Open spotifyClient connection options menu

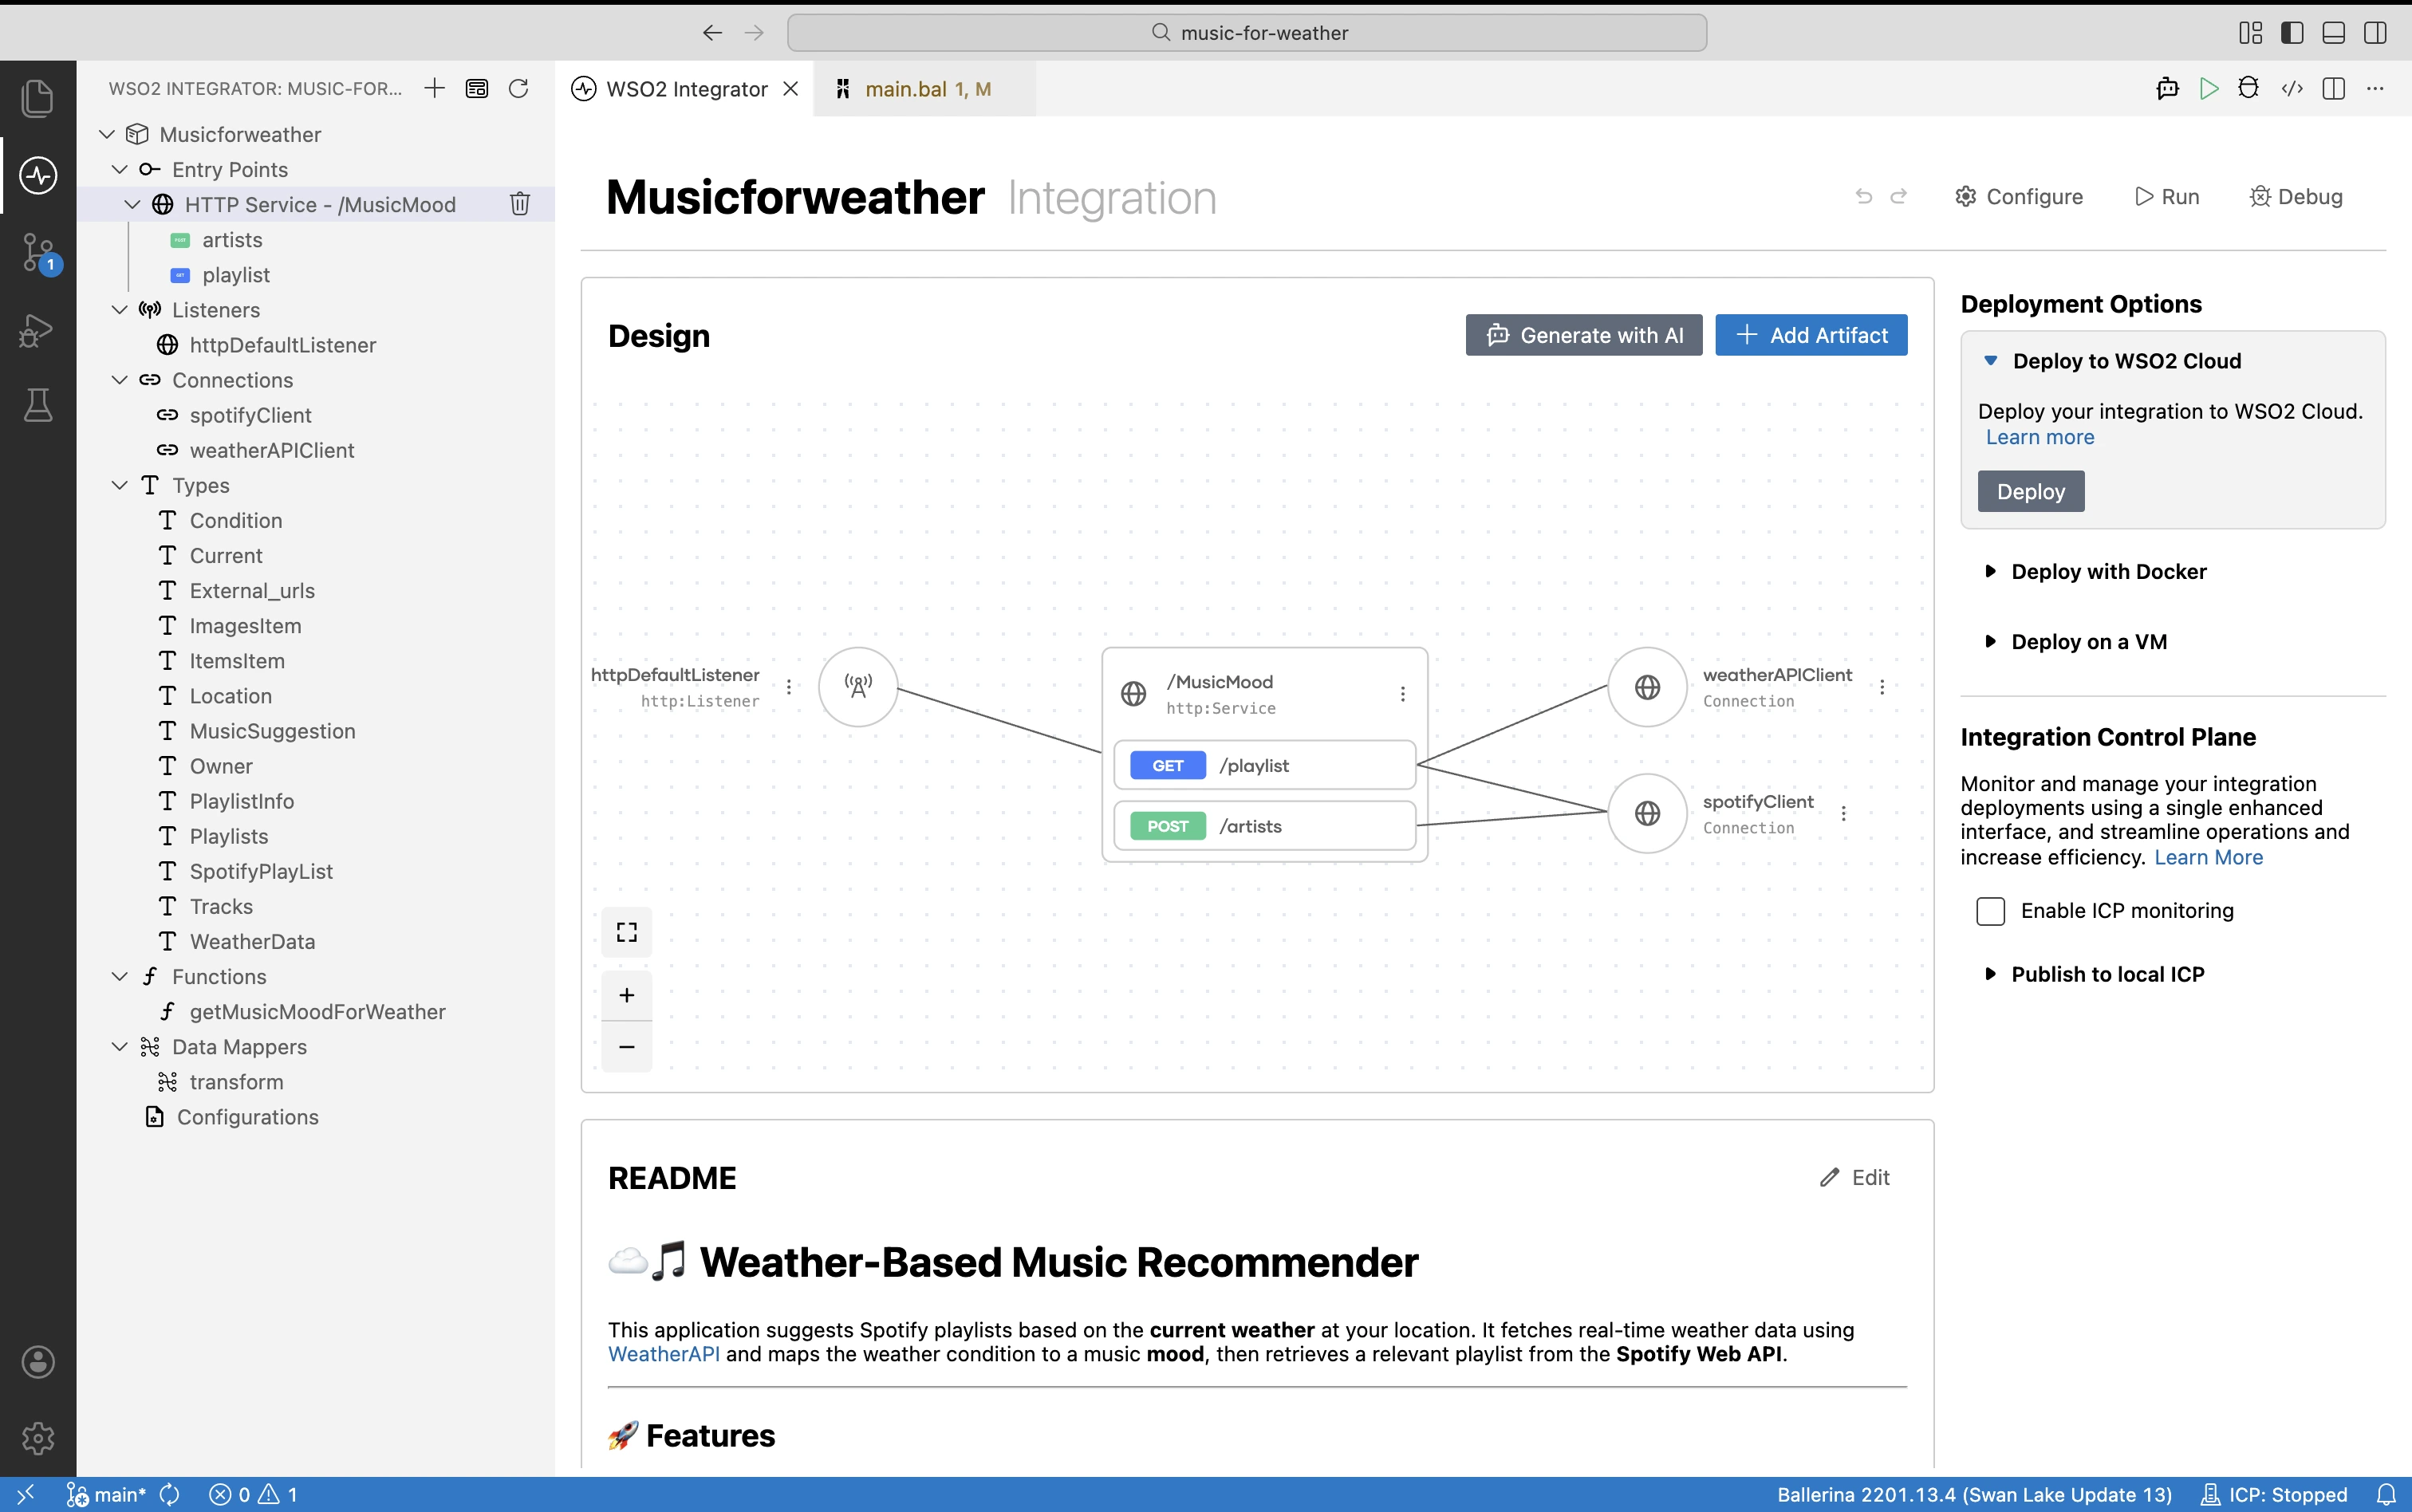click(x=1844, y=814)
